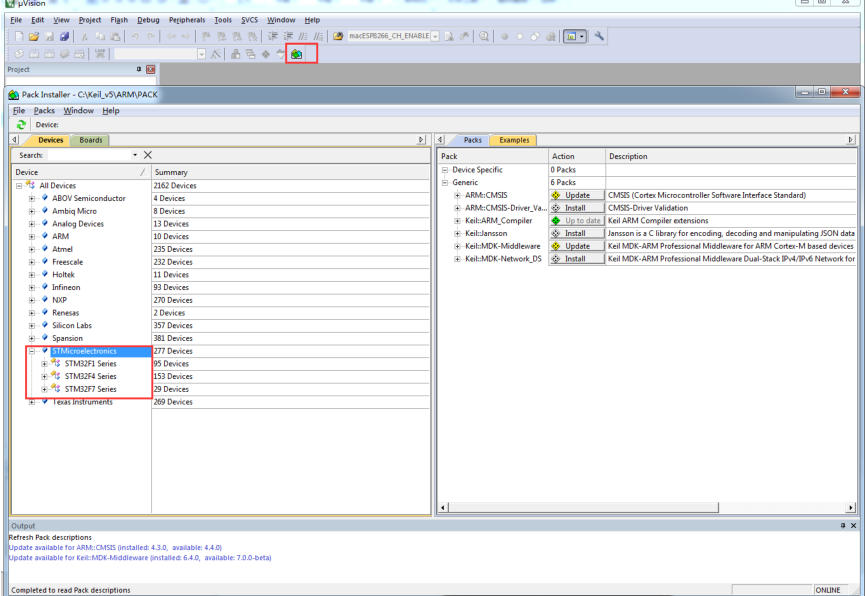Click Up to date button for Keil::ARM_Compiler

point(576,221)
